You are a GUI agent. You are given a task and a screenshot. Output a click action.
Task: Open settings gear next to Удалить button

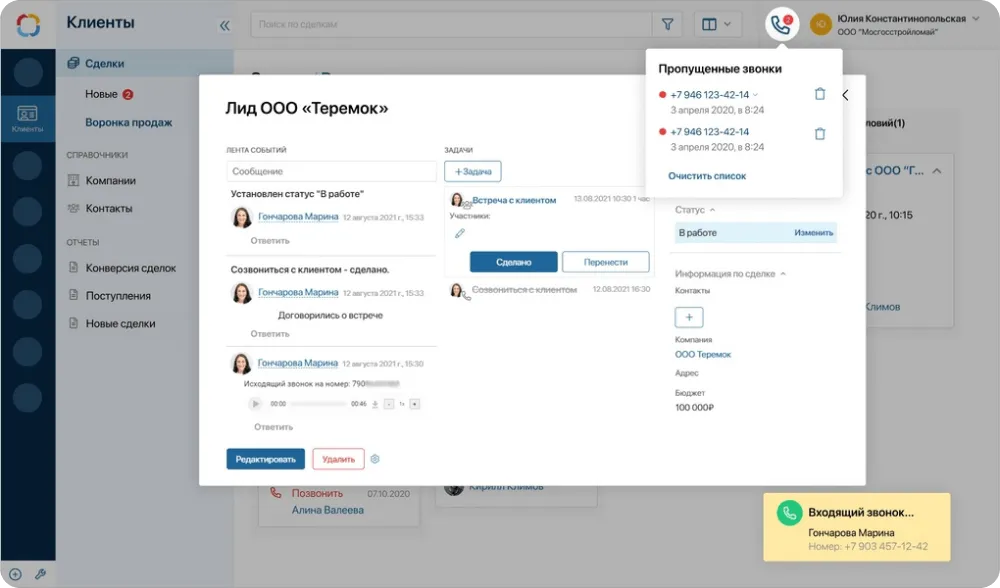click(376, 459)
